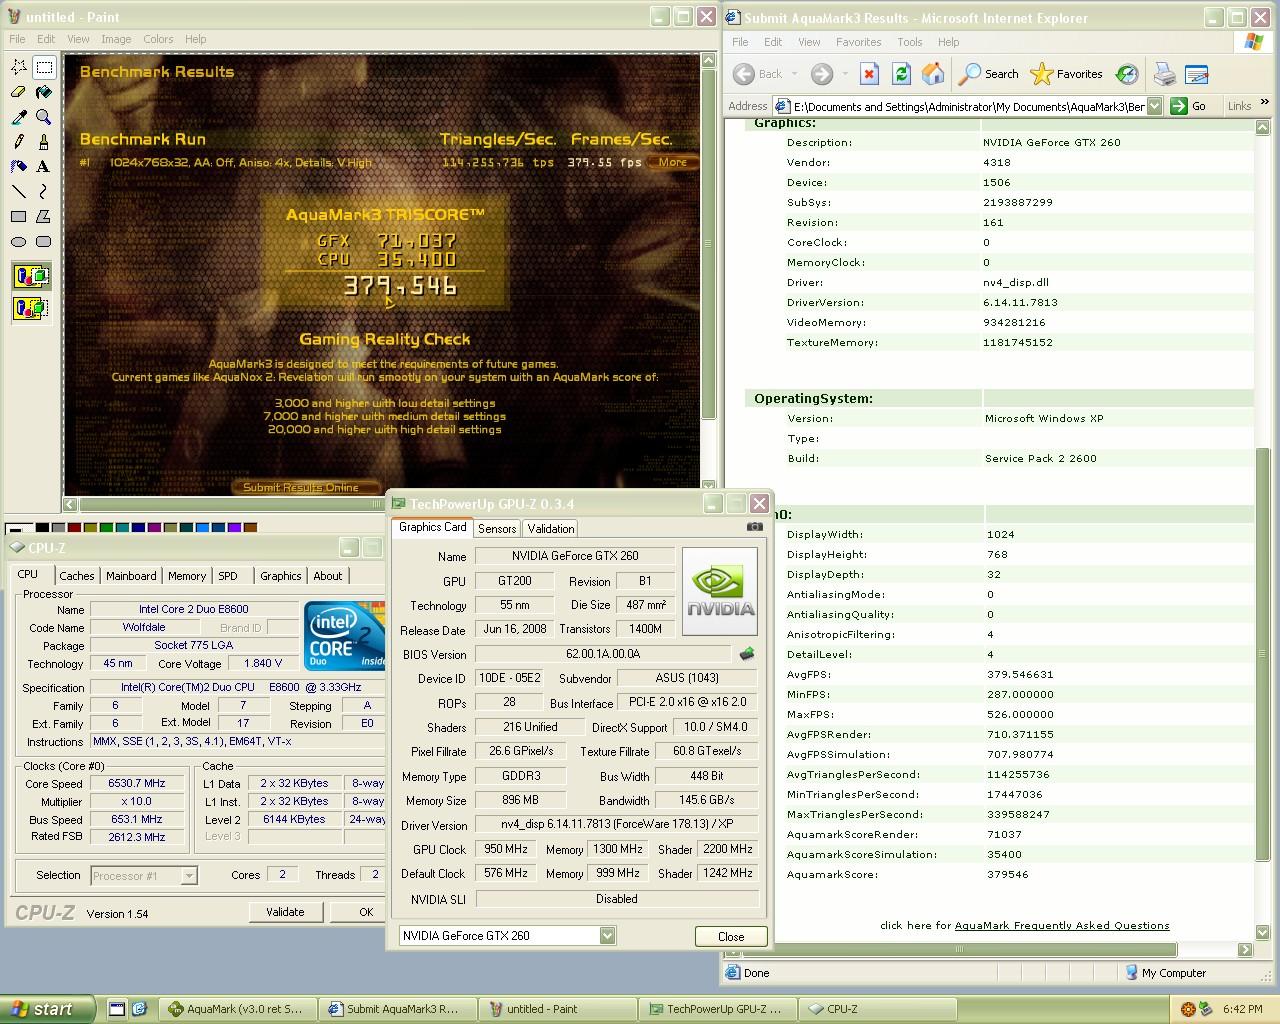Click the Show Desktop quick launch icon
Viewport: 1280px width, 1024px height.
point(117,1009)
